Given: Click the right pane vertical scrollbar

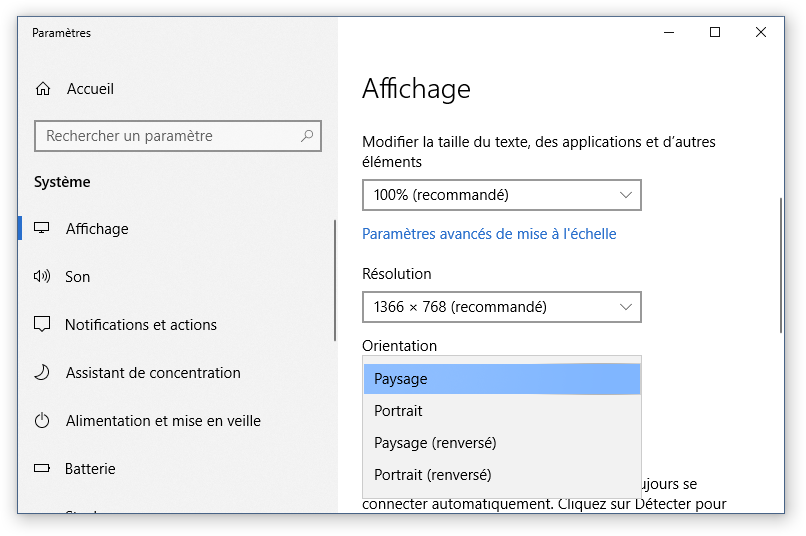Looking at the screenshot, I should pyautogui.click(x=780, y=265).
